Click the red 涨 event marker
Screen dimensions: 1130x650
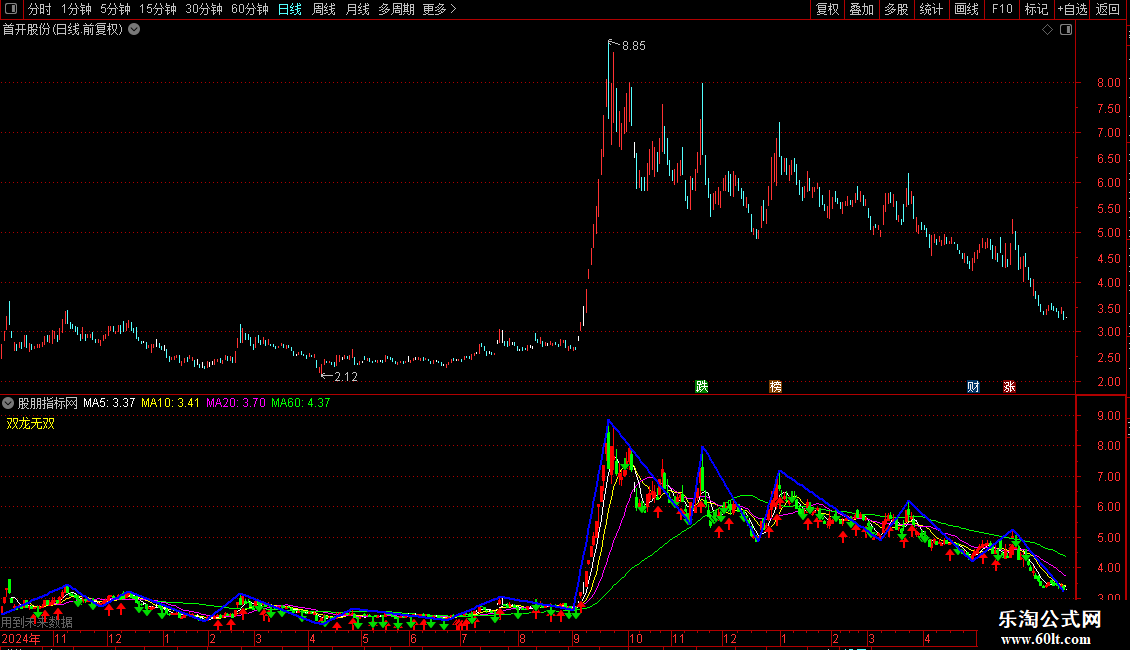[x=1009, y=386]
